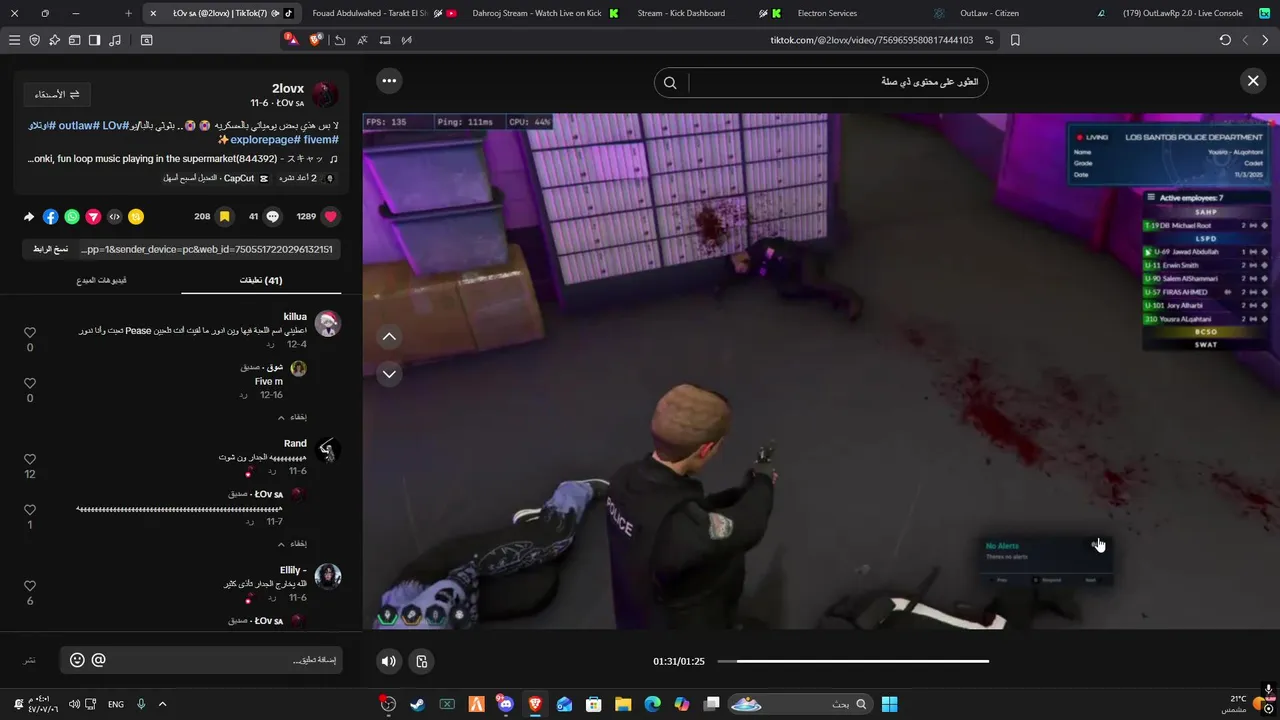Open Discord from the taskbar
This screenshot has width=1280, height=720.
point(505,704)
